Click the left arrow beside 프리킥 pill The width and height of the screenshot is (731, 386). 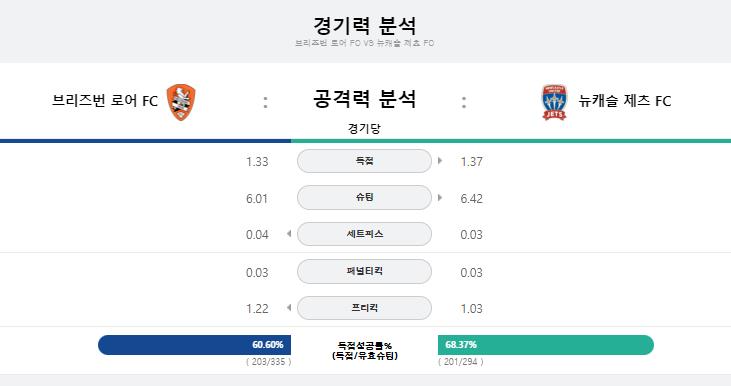click(x=289, y=308)
